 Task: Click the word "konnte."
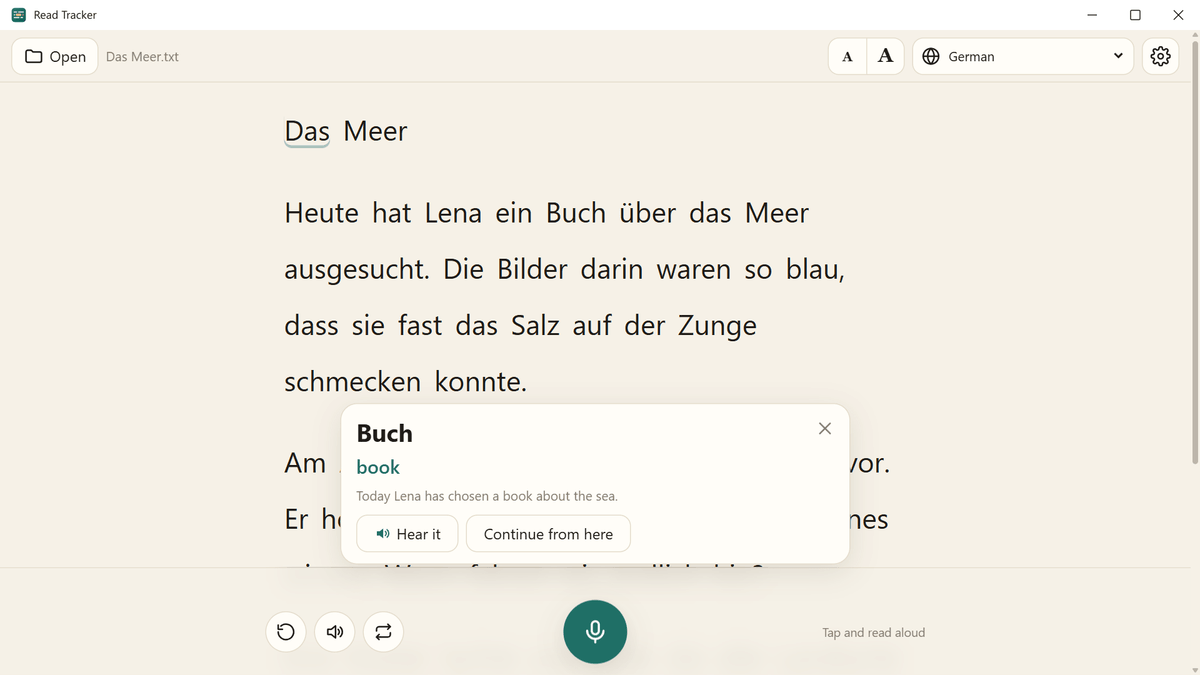(x=481, y=382)
